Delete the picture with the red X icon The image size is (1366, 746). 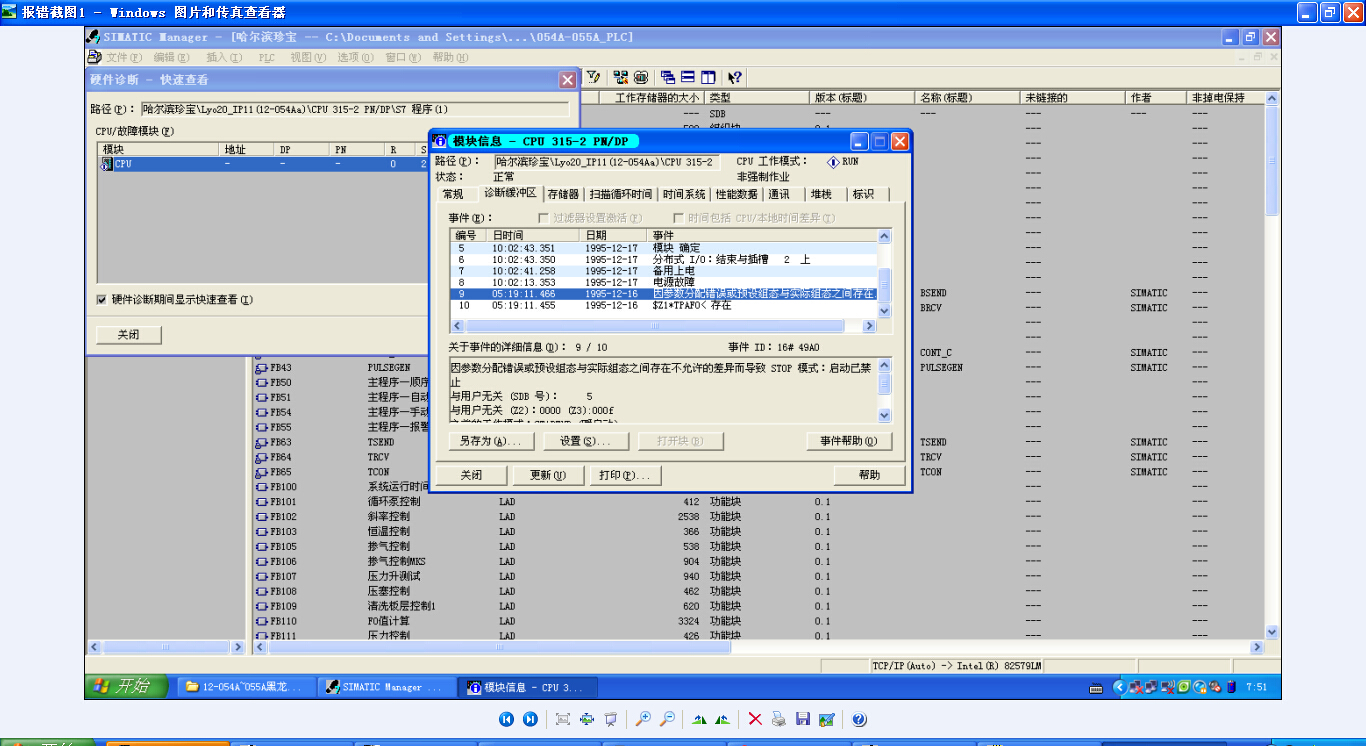[755, 719]
